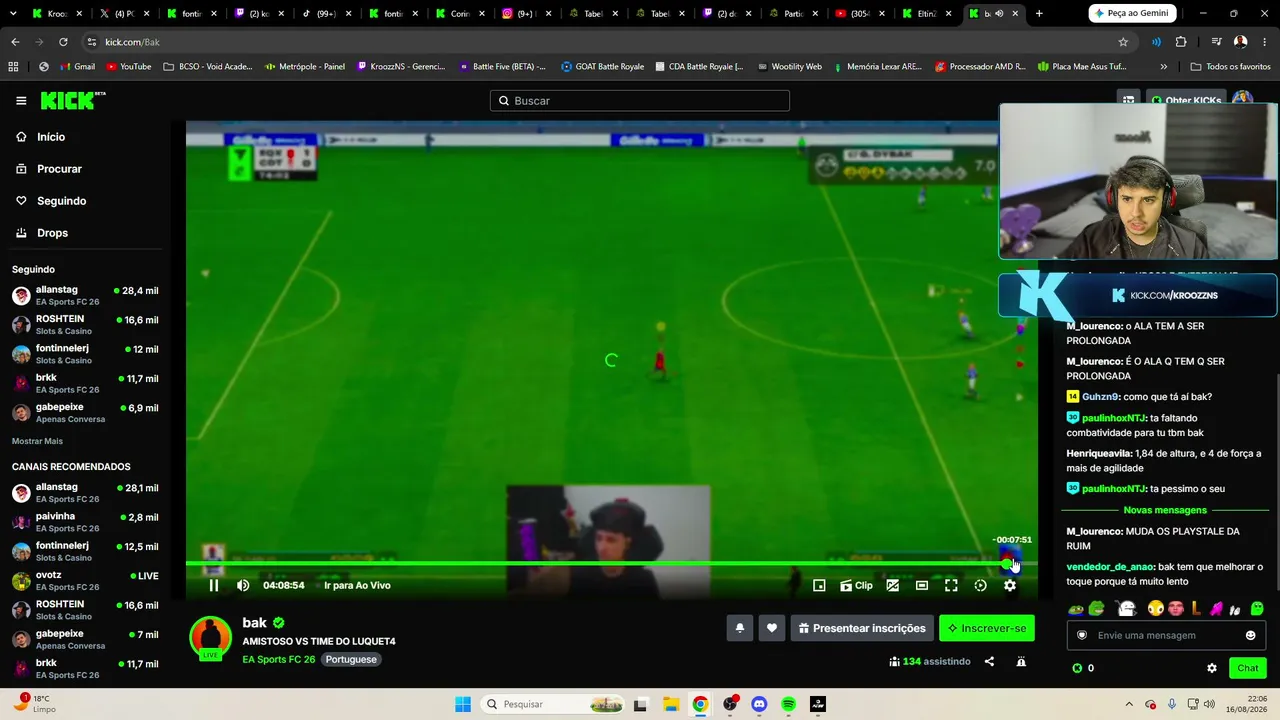The width and height of the screenshot is (1280, 720).
Task: Open Procurar in the sidebar
Action: (50, 169)
